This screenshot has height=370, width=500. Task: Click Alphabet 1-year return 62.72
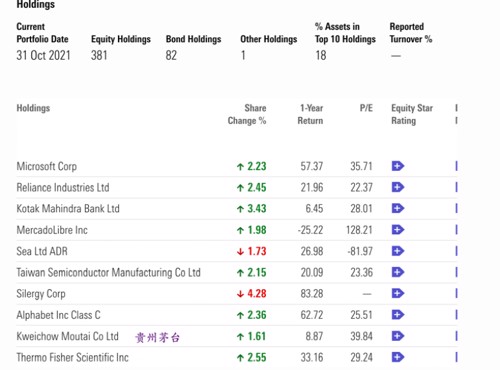[312, 315]
